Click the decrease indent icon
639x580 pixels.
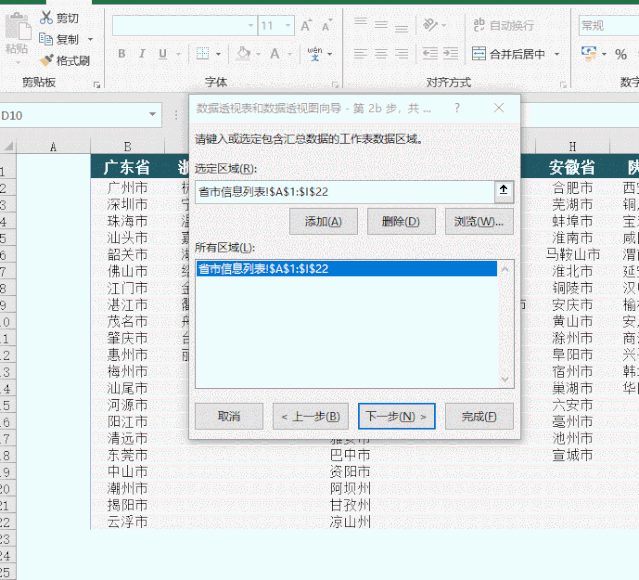coord(430,53)
